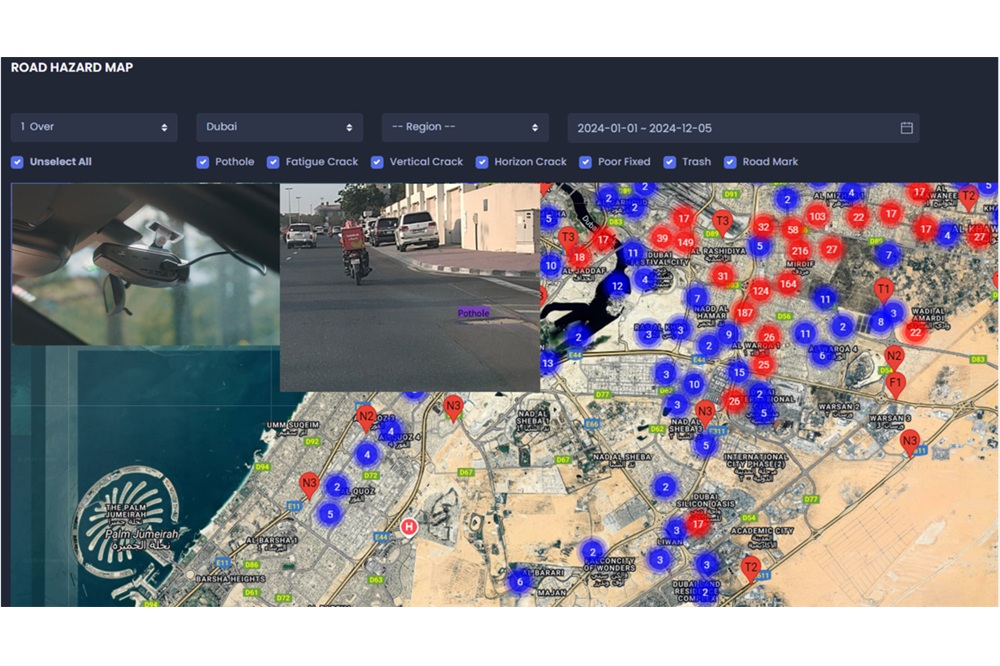The height and width of the screenshot is (666, 1000).
Task: Select the F1 red map pin
Action: [896, 382]
